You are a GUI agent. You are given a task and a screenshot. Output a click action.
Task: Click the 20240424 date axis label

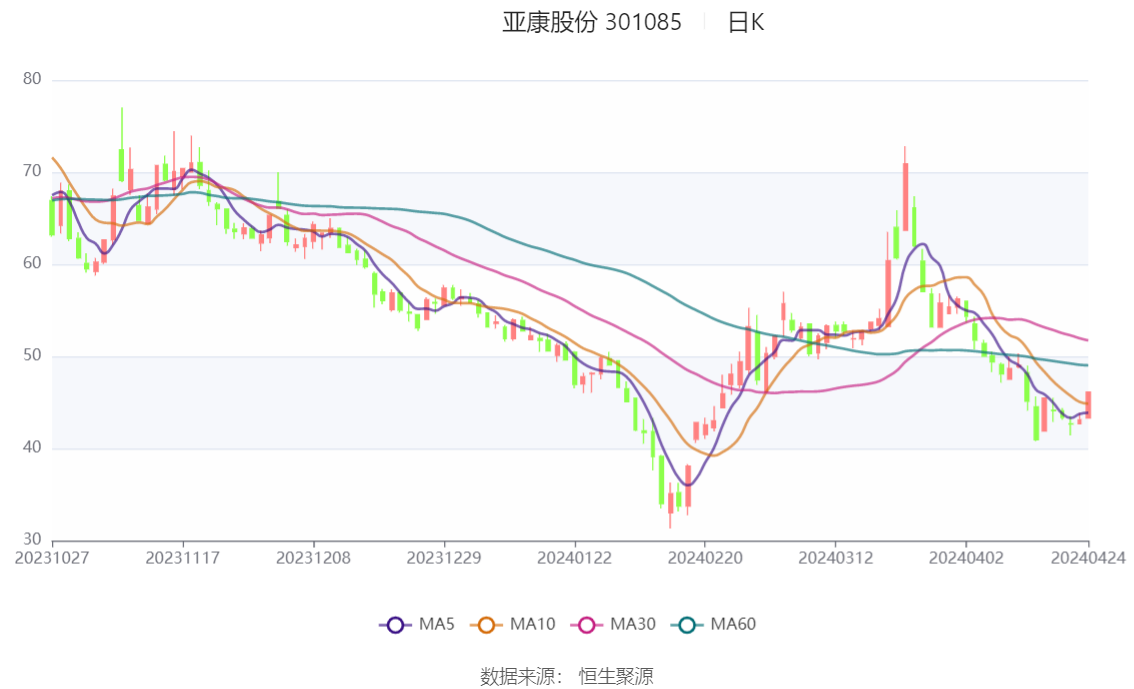pos(1088,557)
